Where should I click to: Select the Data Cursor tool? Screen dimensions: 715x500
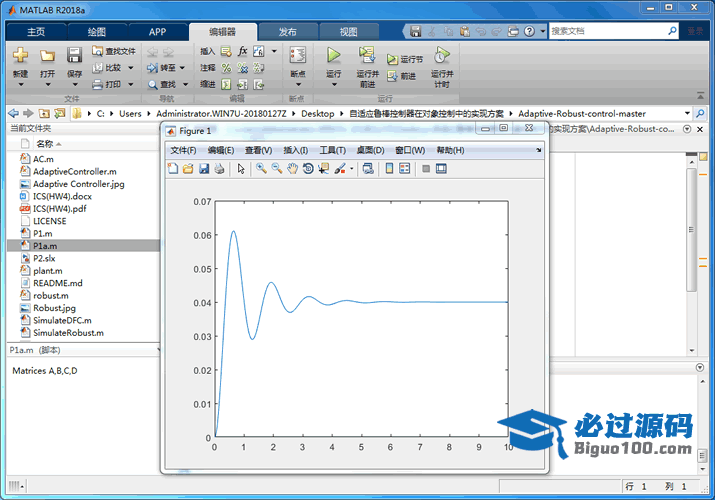[323, 169]
